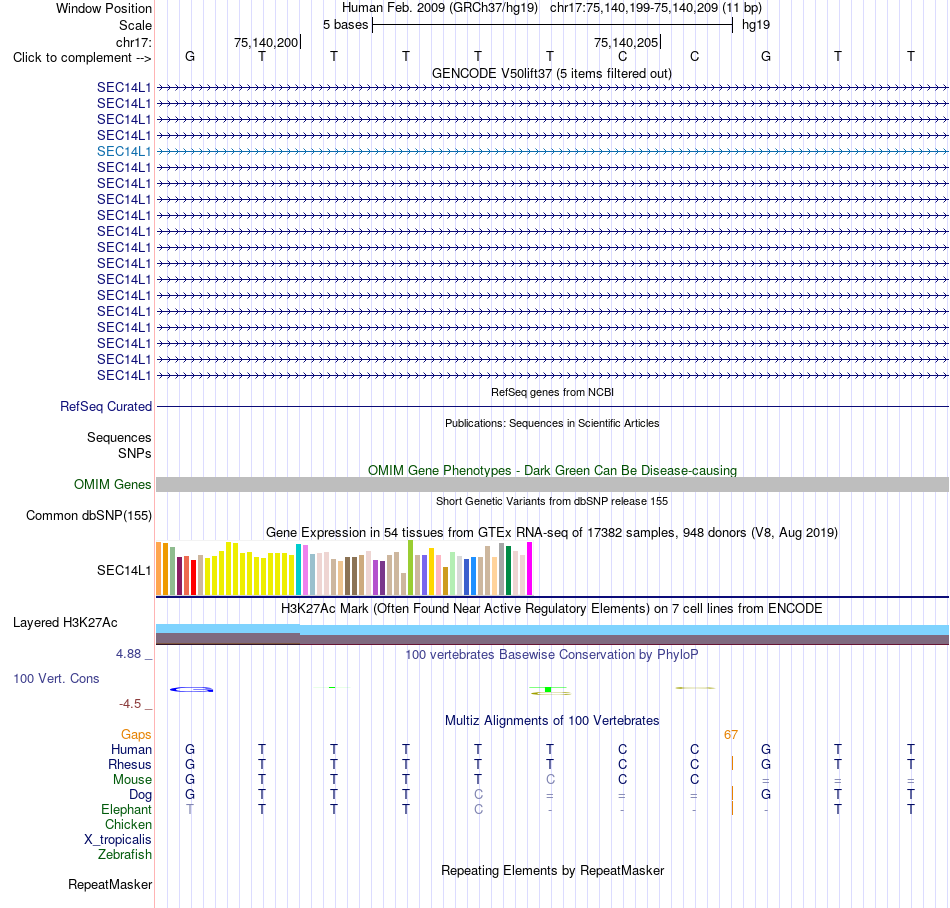Click the cyan bar in GTEx chart
This screenshot has width=950, height=908.
click(298, 569)
